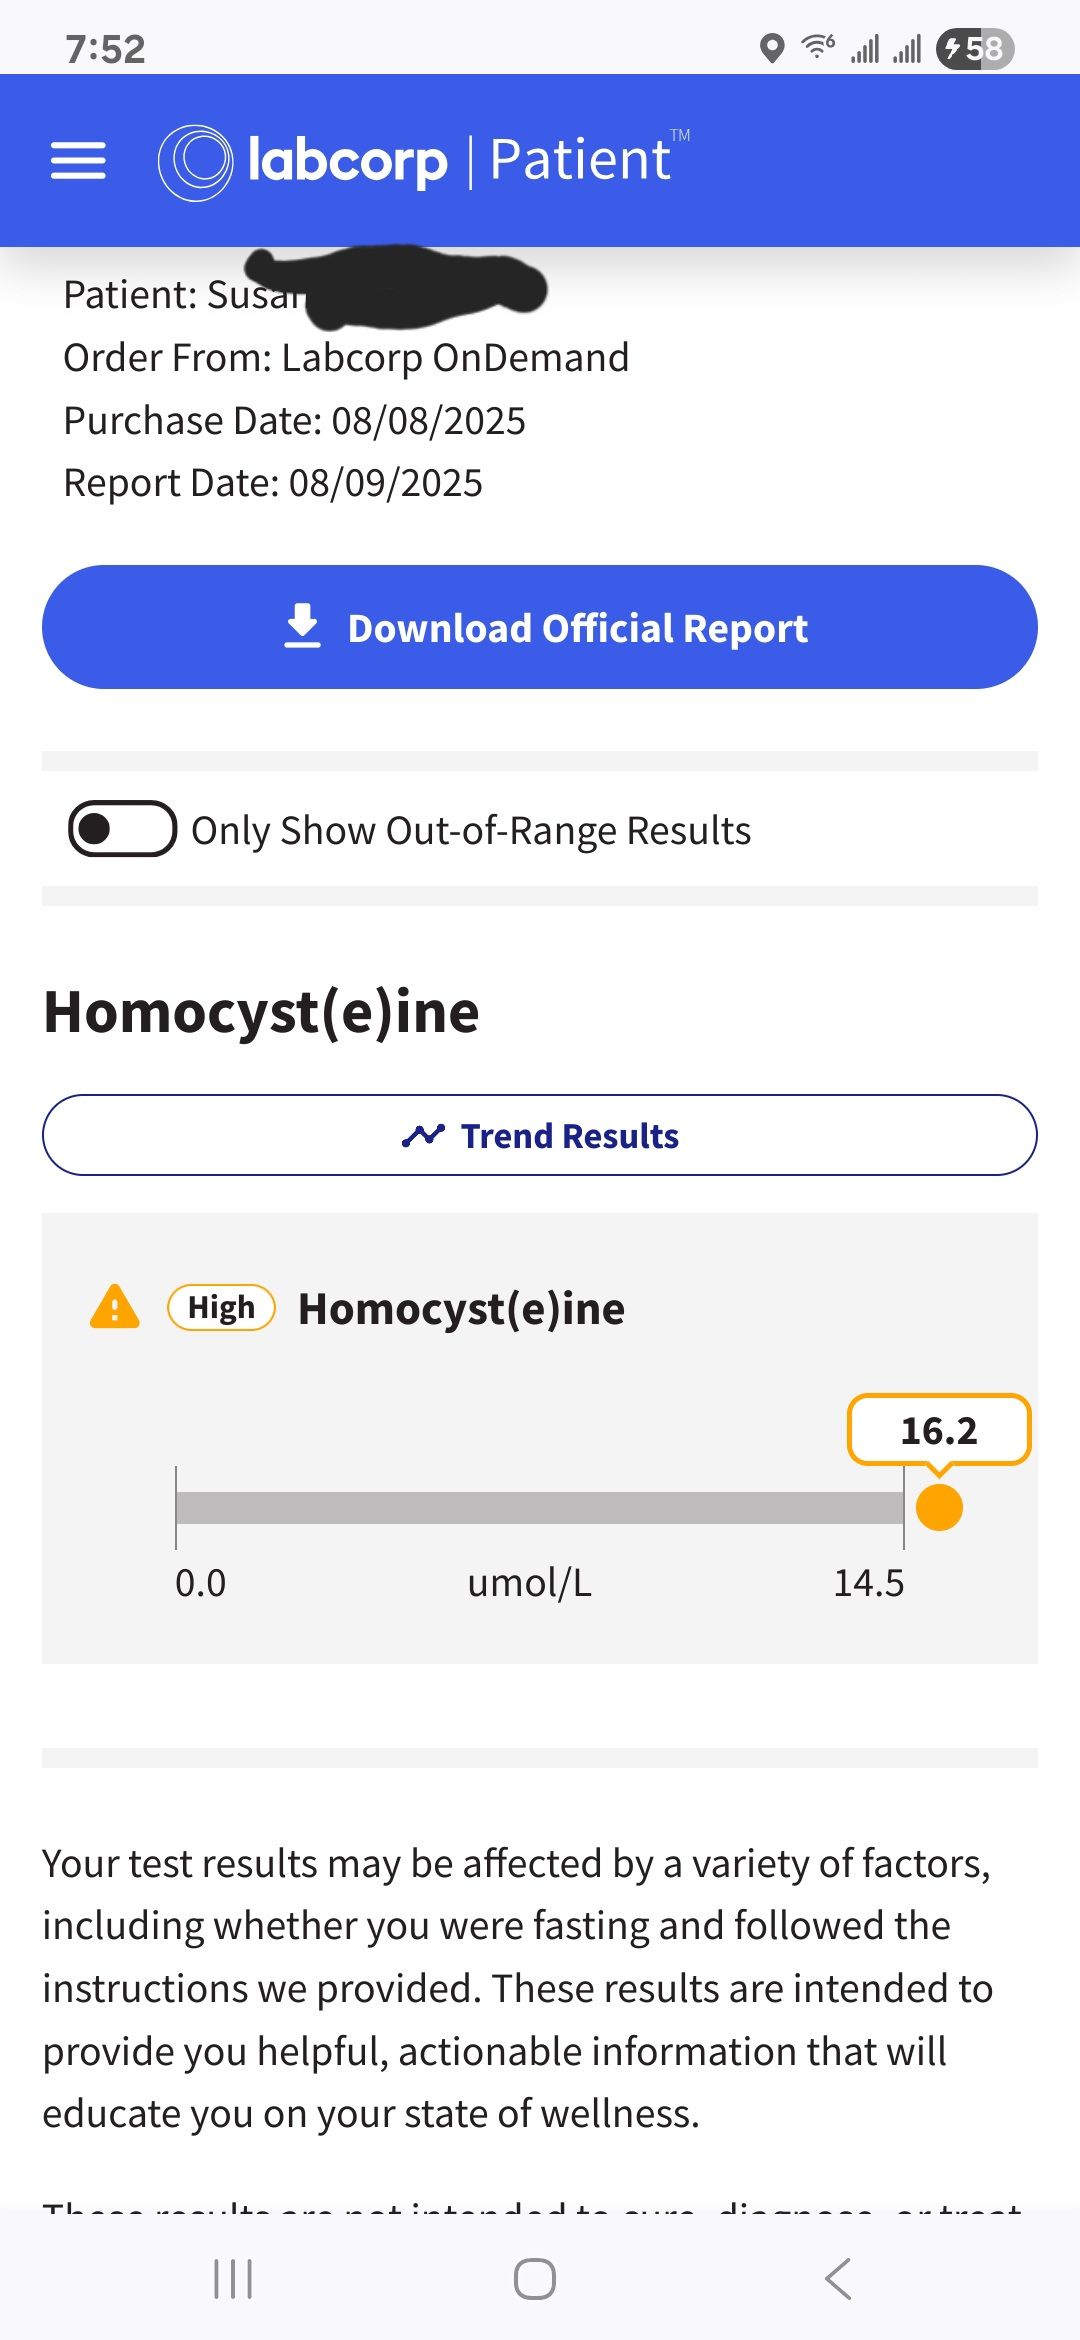
Task: Select the orange result dot on range bar
Action: [939, 1507]
